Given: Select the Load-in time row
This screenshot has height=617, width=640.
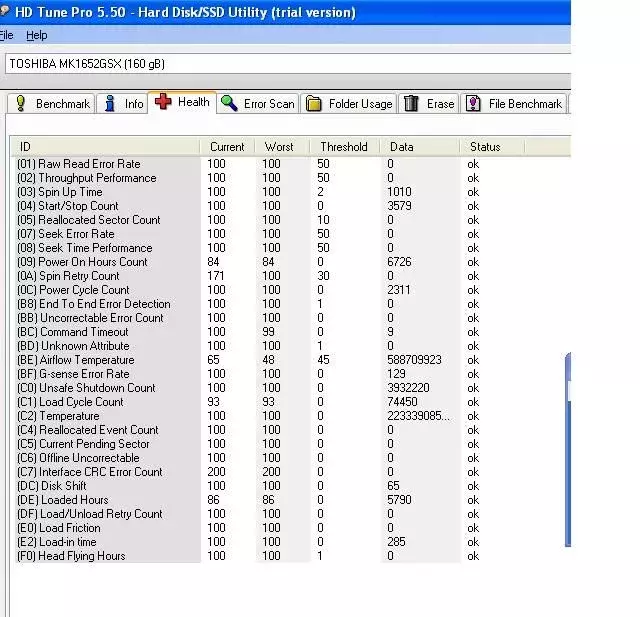Looking at the screenshot, I should point(249,542).
